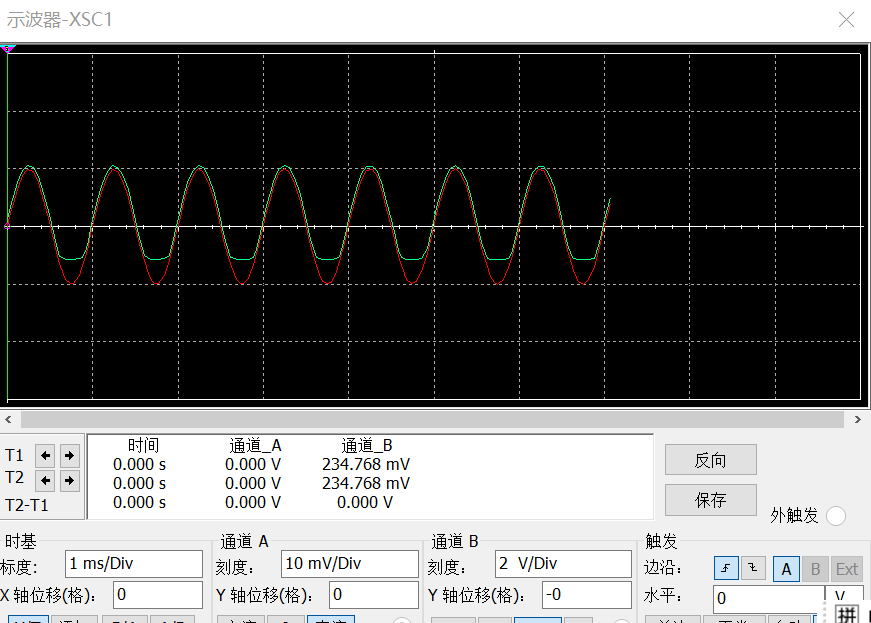Select falling edge trigger icon
This screenshot has height=623, width=871.
click(753, 568)
